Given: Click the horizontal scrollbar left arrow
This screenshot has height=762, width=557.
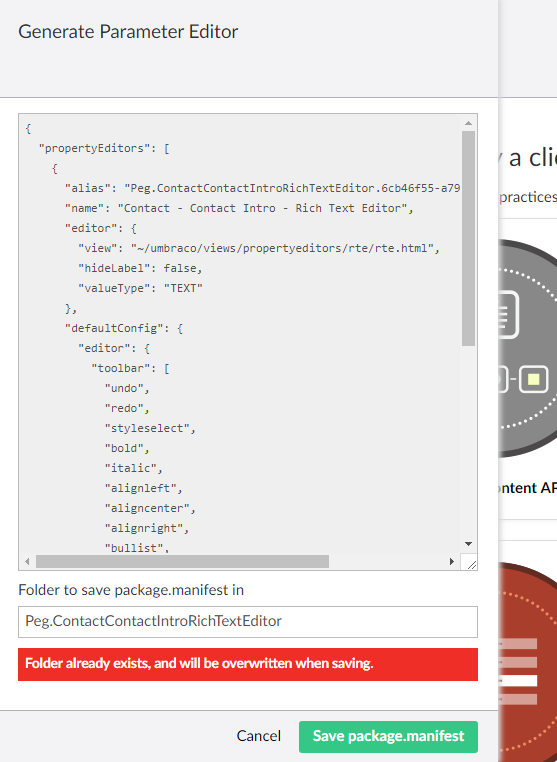Looking at the screenshot, I should pyautogui.click(x=27, y=562).
